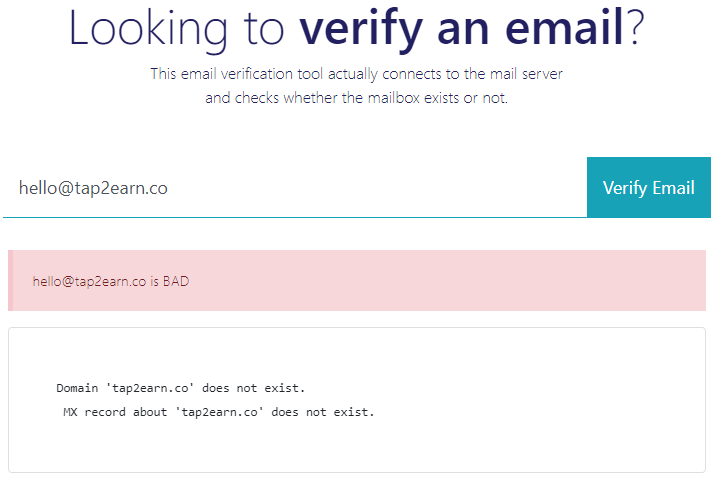Viewport: 716px width, 482px height.
Task: Click the 'hello@tap2earn.co is BAD' result message
Action: (x=111, y=281)
